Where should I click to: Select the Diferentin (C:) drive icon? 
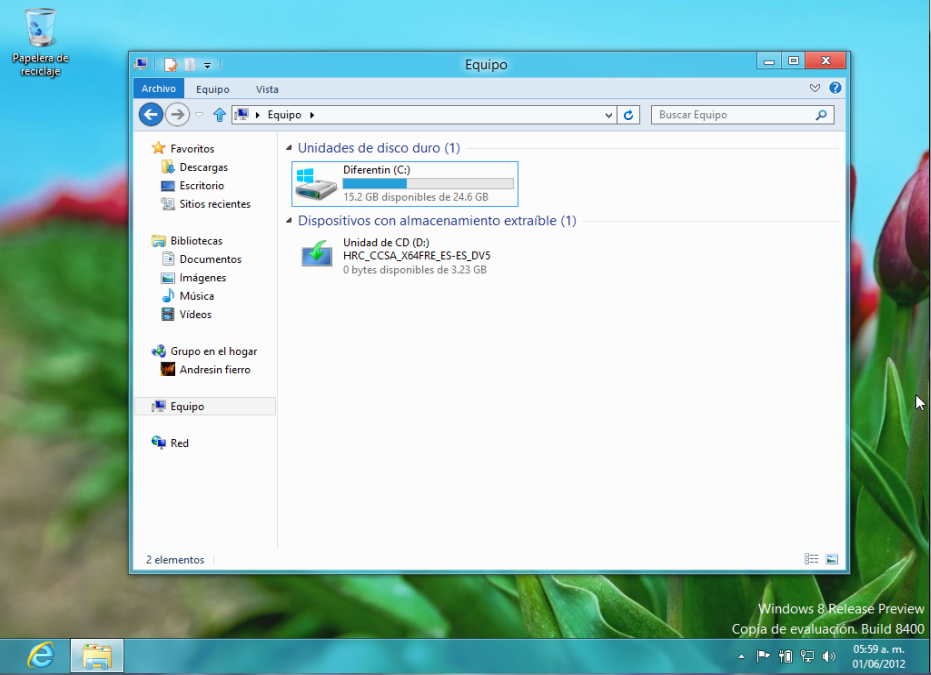pyautogui.click(x=316, y=183)
